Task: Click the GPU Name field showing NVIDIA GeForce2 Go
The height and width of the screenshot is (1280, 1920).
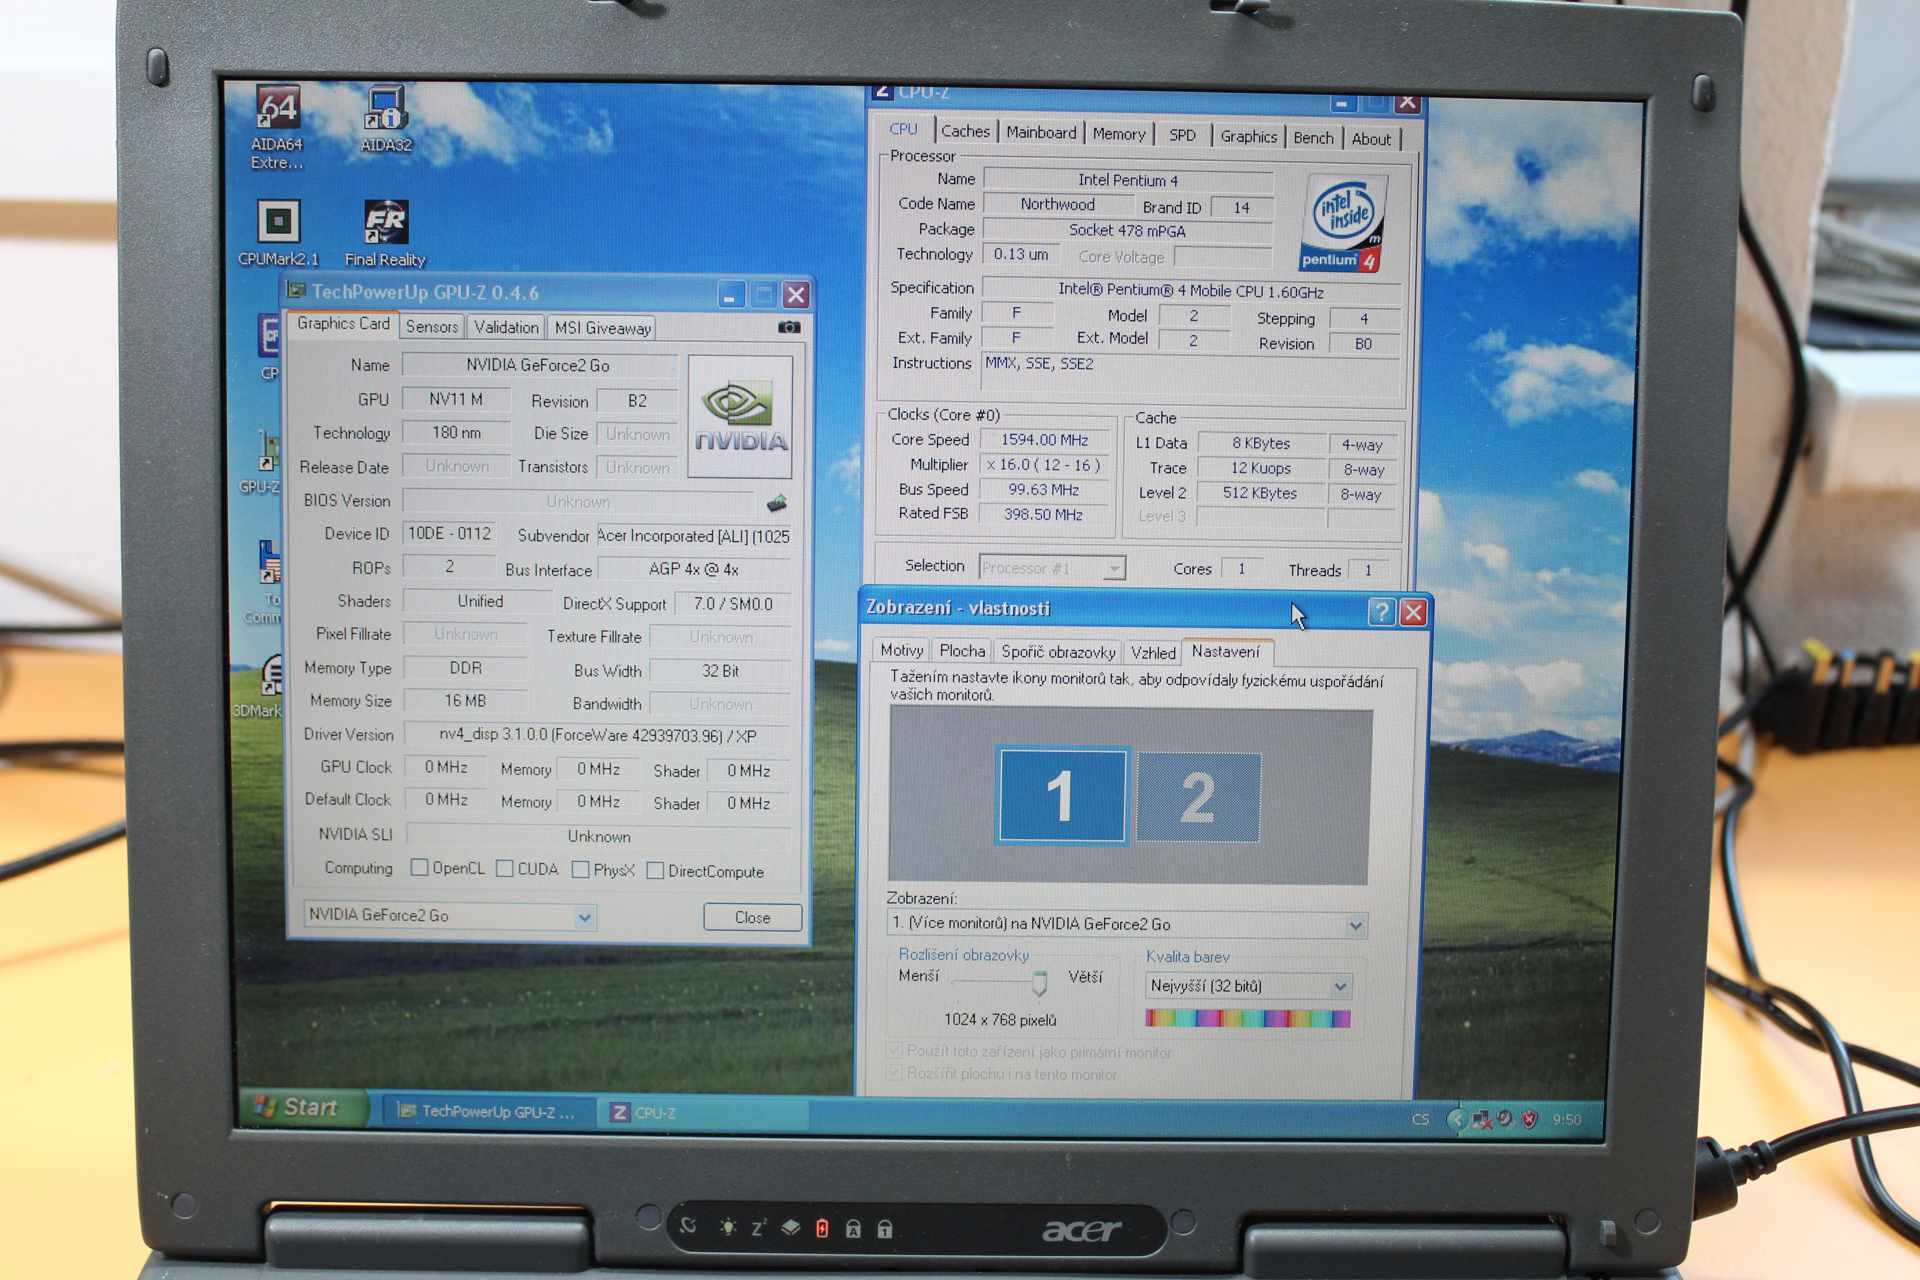Action: click(x=538, y=365)
